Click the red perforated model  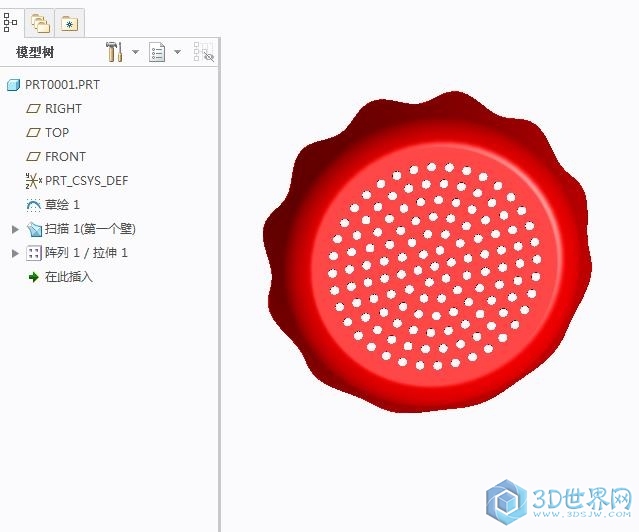[x=427, y=252]
